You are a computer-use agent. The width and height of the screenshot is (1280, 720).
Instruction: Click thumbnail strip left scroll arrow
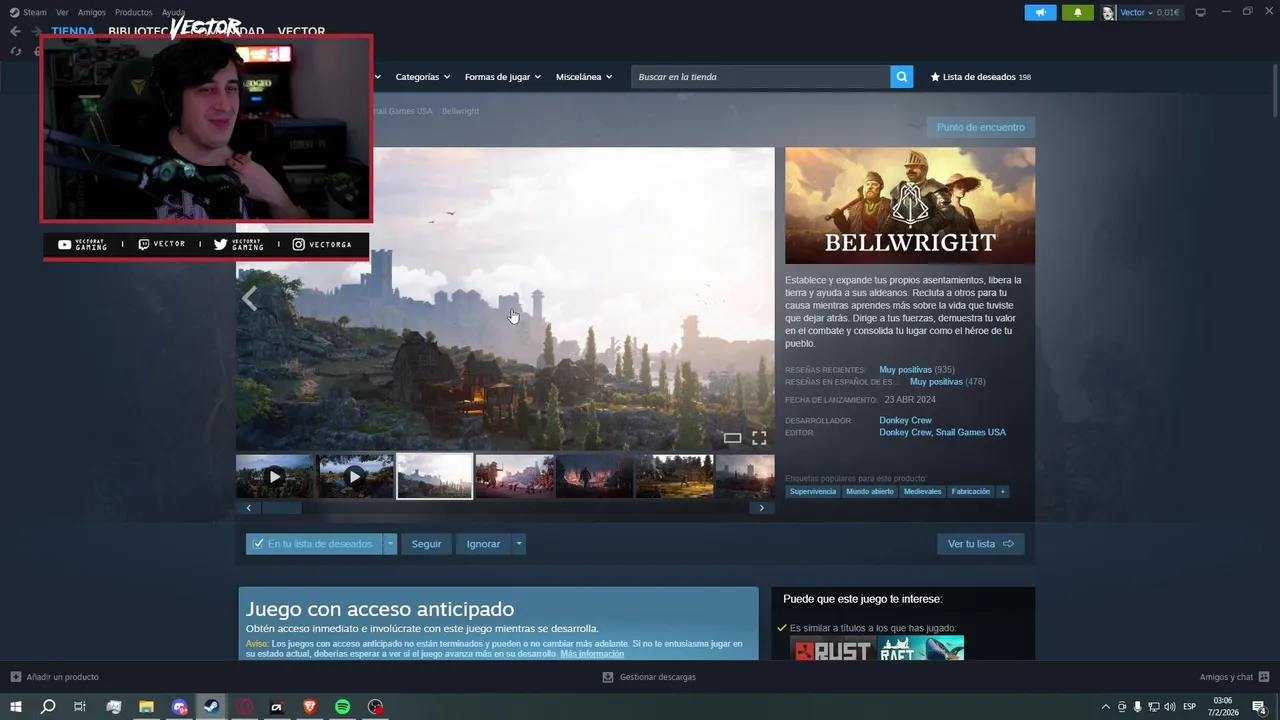(248, 508)
